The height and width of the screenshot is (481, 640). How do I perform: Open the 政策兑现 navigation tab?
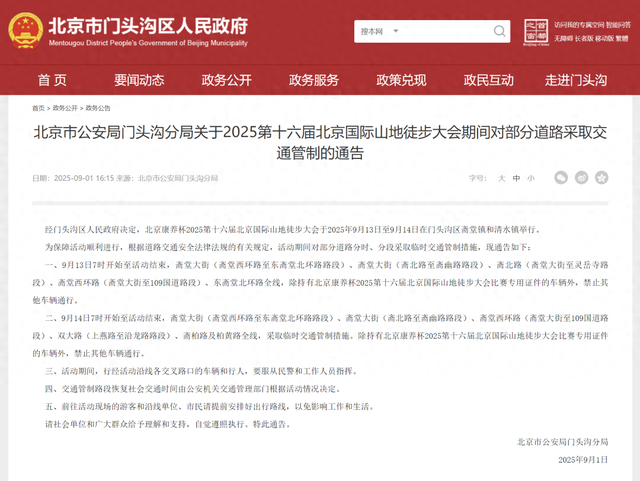(401, 80)
